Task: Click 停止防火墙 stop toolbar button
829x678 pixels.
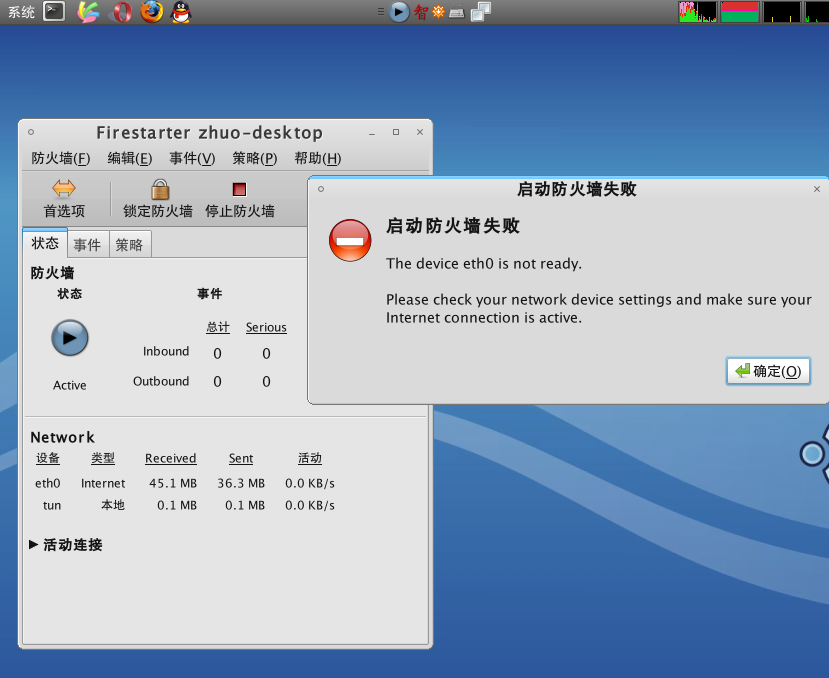Action: tap(240, 199)
